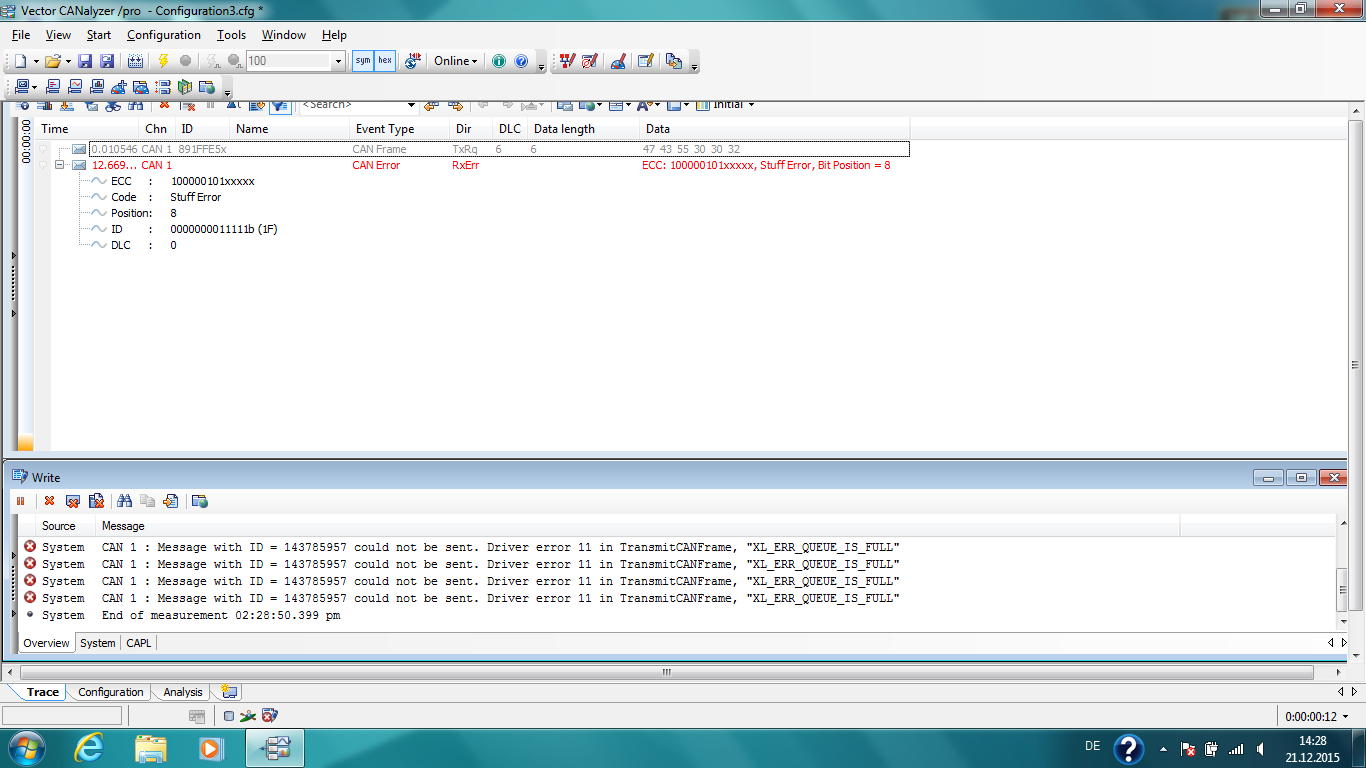Click the horizontal scrollbar above the bottom tabs

[x=667, y=672]
